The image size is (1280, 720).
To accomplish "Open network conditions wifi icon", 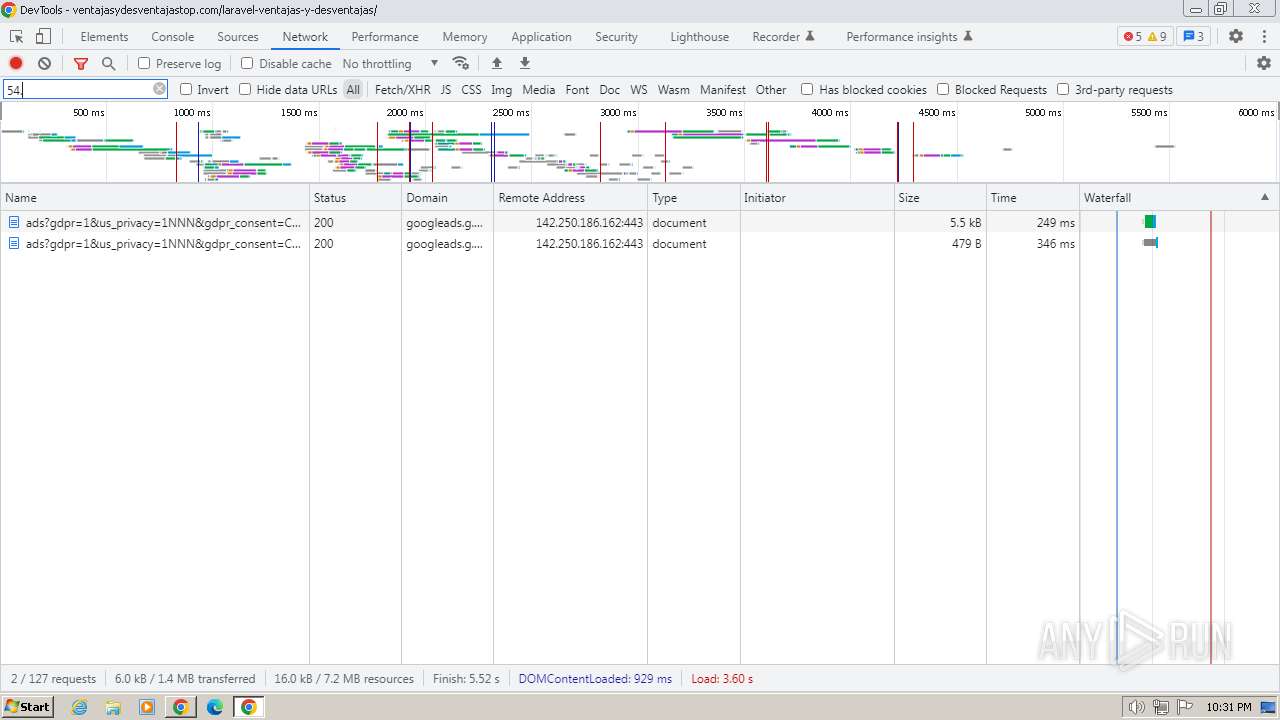I will point(461,63).
